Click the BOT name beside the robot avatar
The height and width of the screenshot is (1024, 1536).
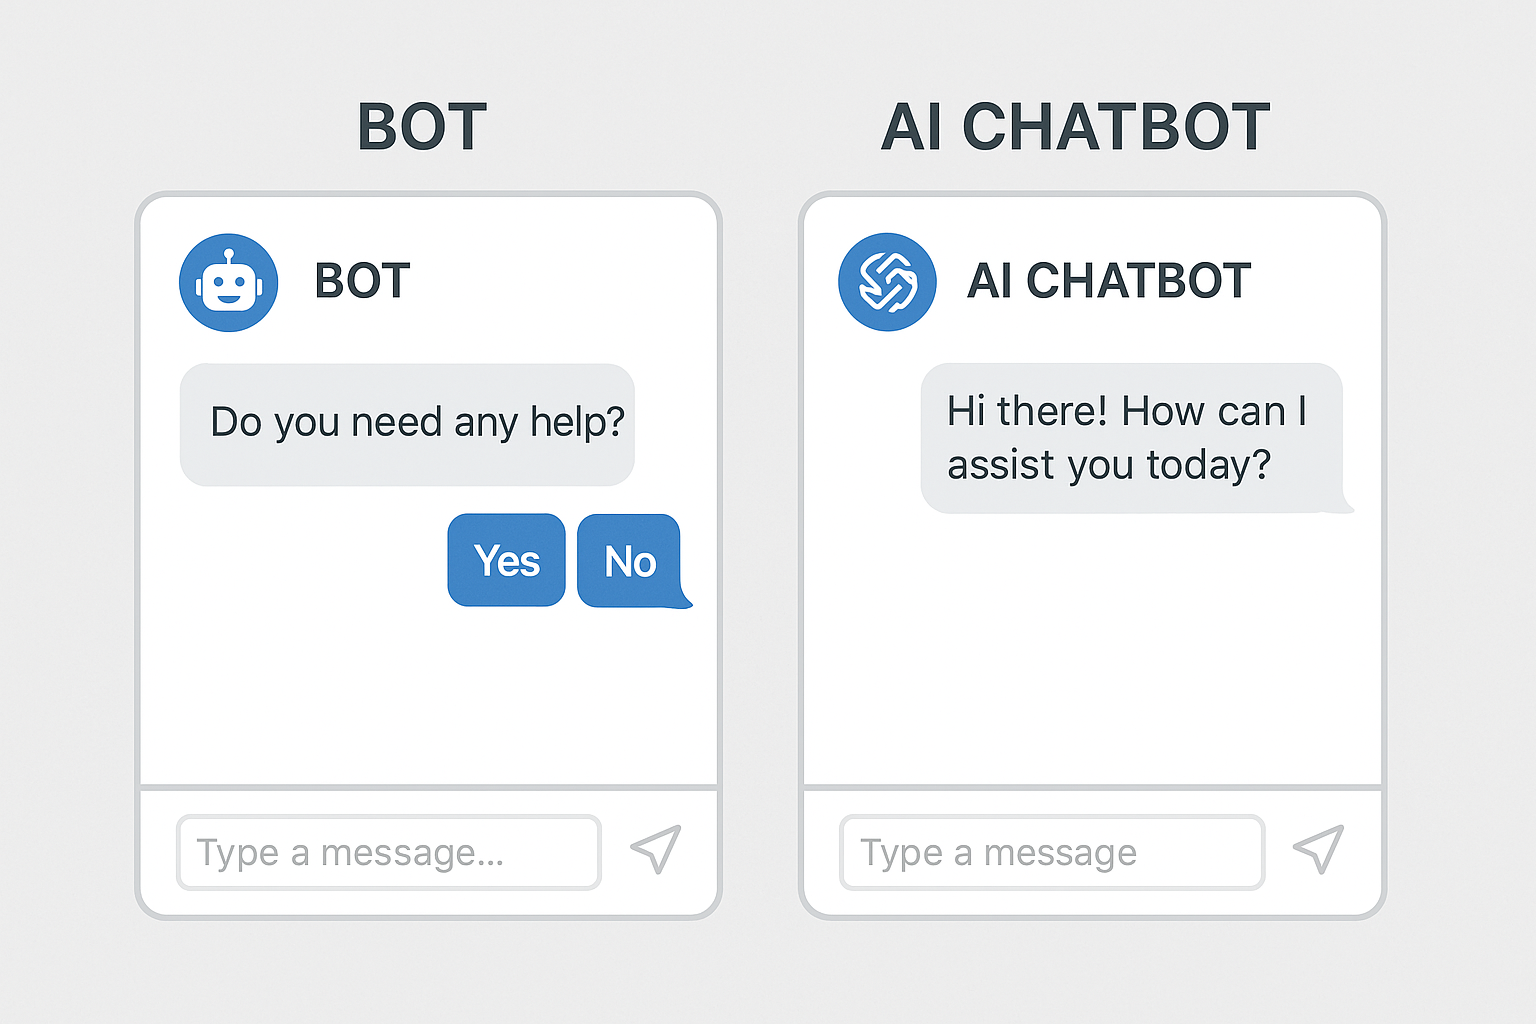click(362, 281)
